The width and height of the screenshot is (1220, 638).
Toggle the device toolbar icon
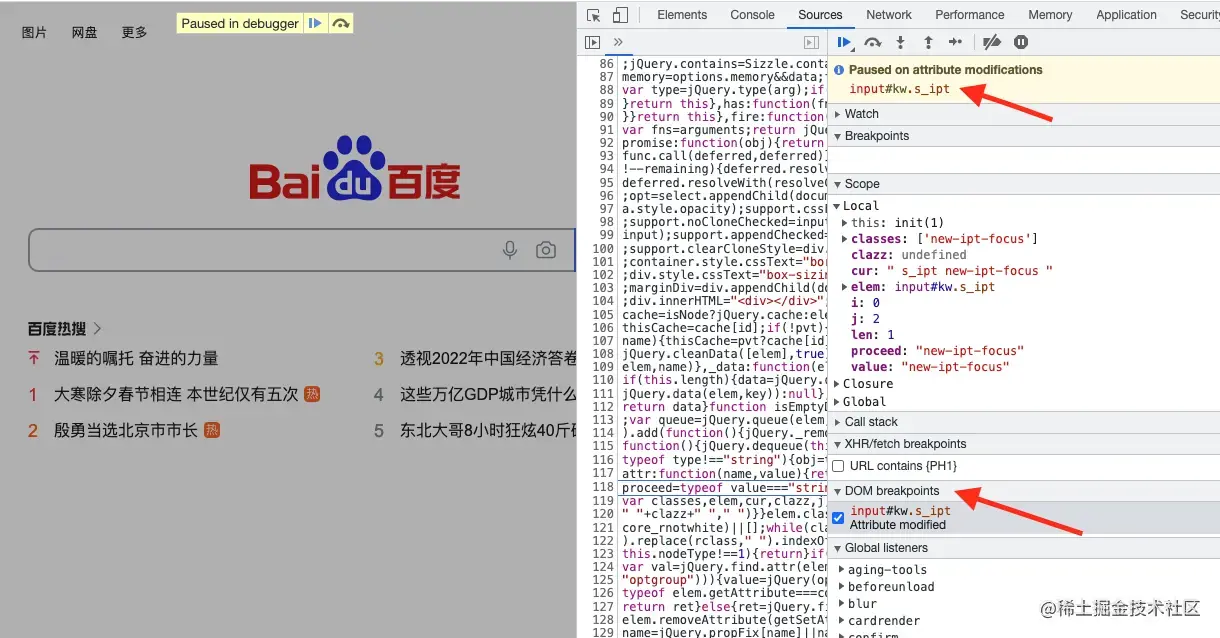620,15
